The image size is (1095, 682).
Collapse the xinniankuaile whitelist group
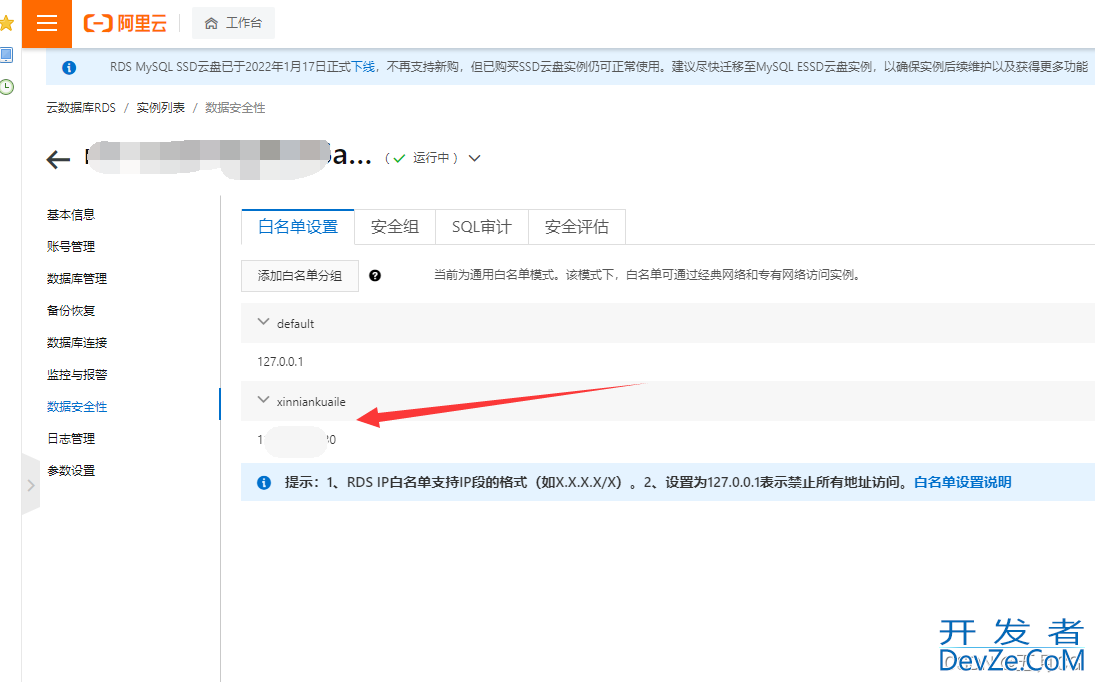click(263, 400)
